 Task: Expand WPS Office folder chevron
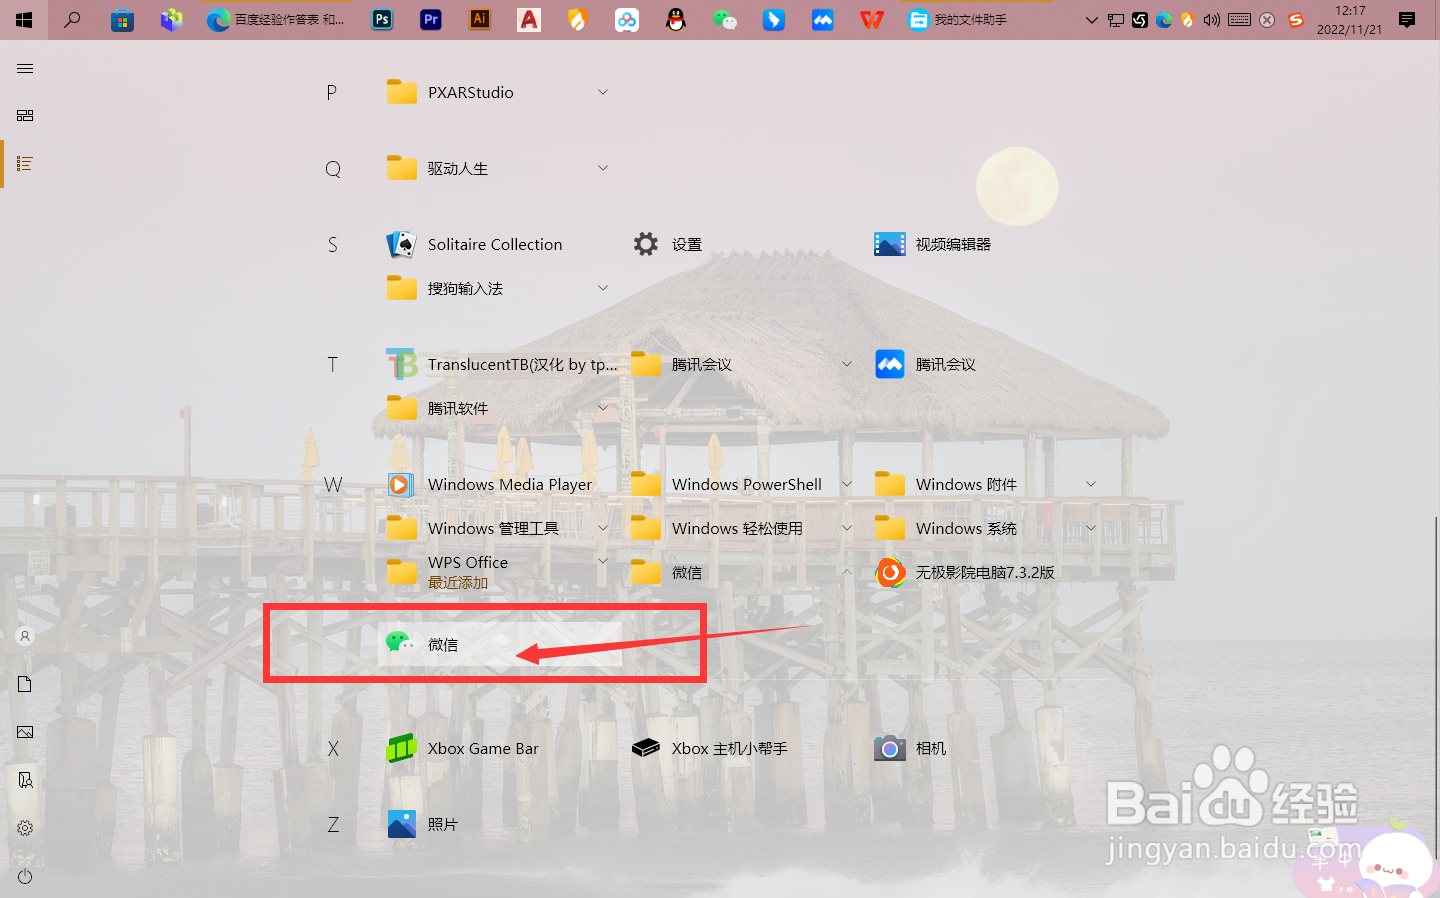(603, 562)
